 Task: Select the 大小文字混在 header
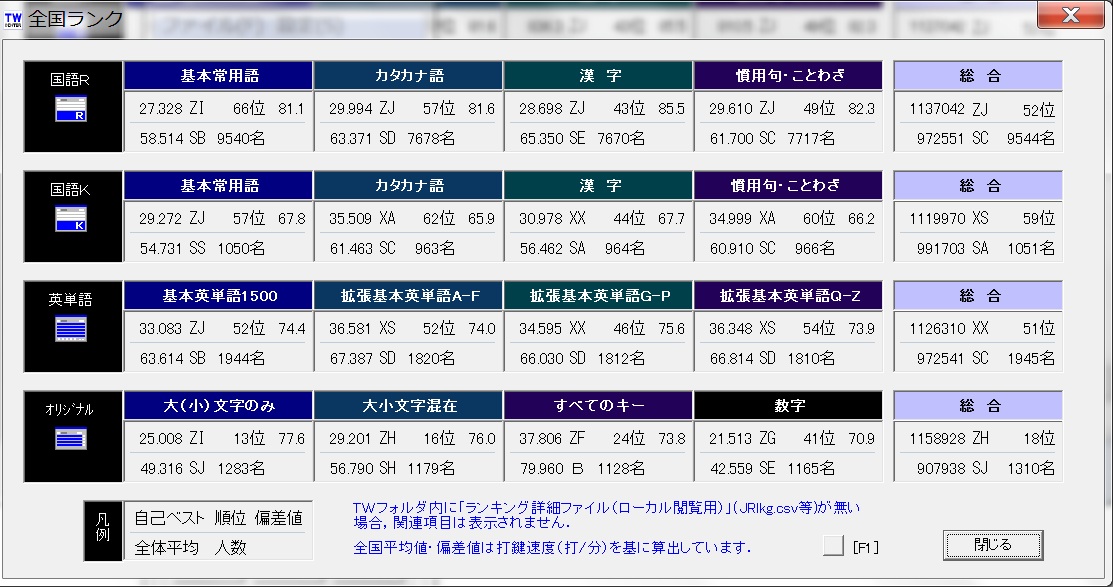pyautogui.click(x=408, y=406)
